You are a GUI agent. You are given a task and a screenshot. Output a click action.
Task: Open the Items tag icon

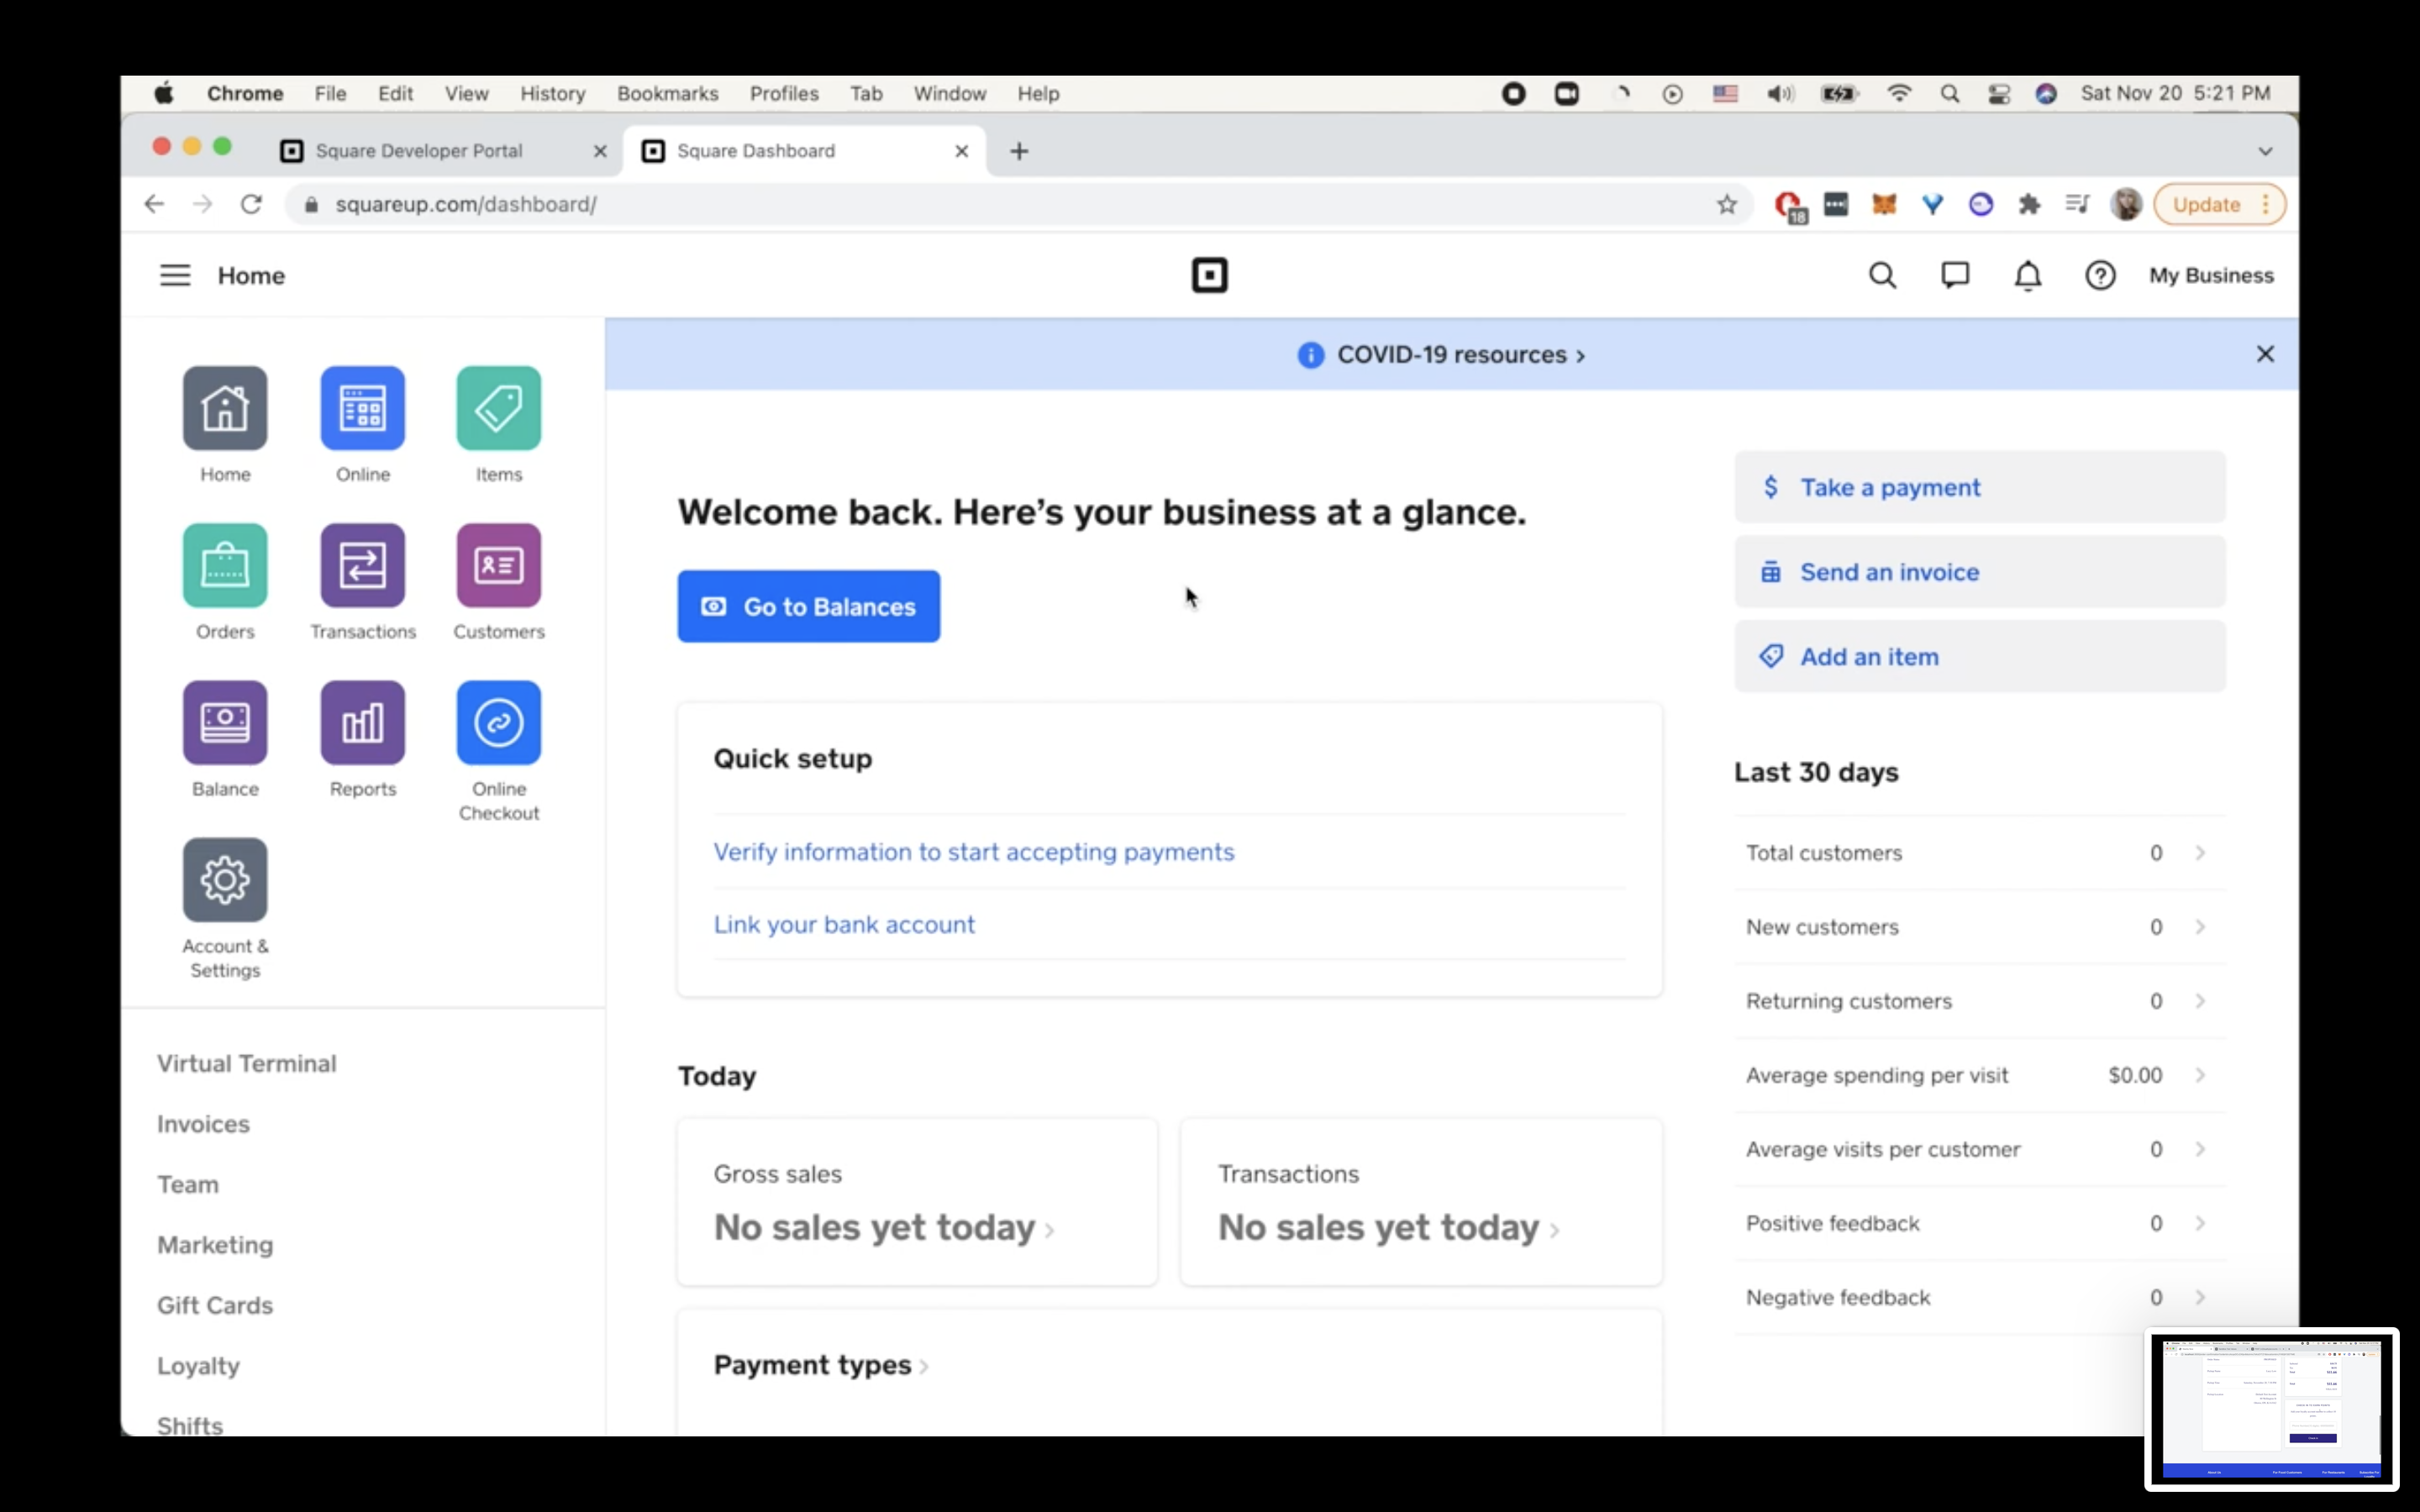498,408
